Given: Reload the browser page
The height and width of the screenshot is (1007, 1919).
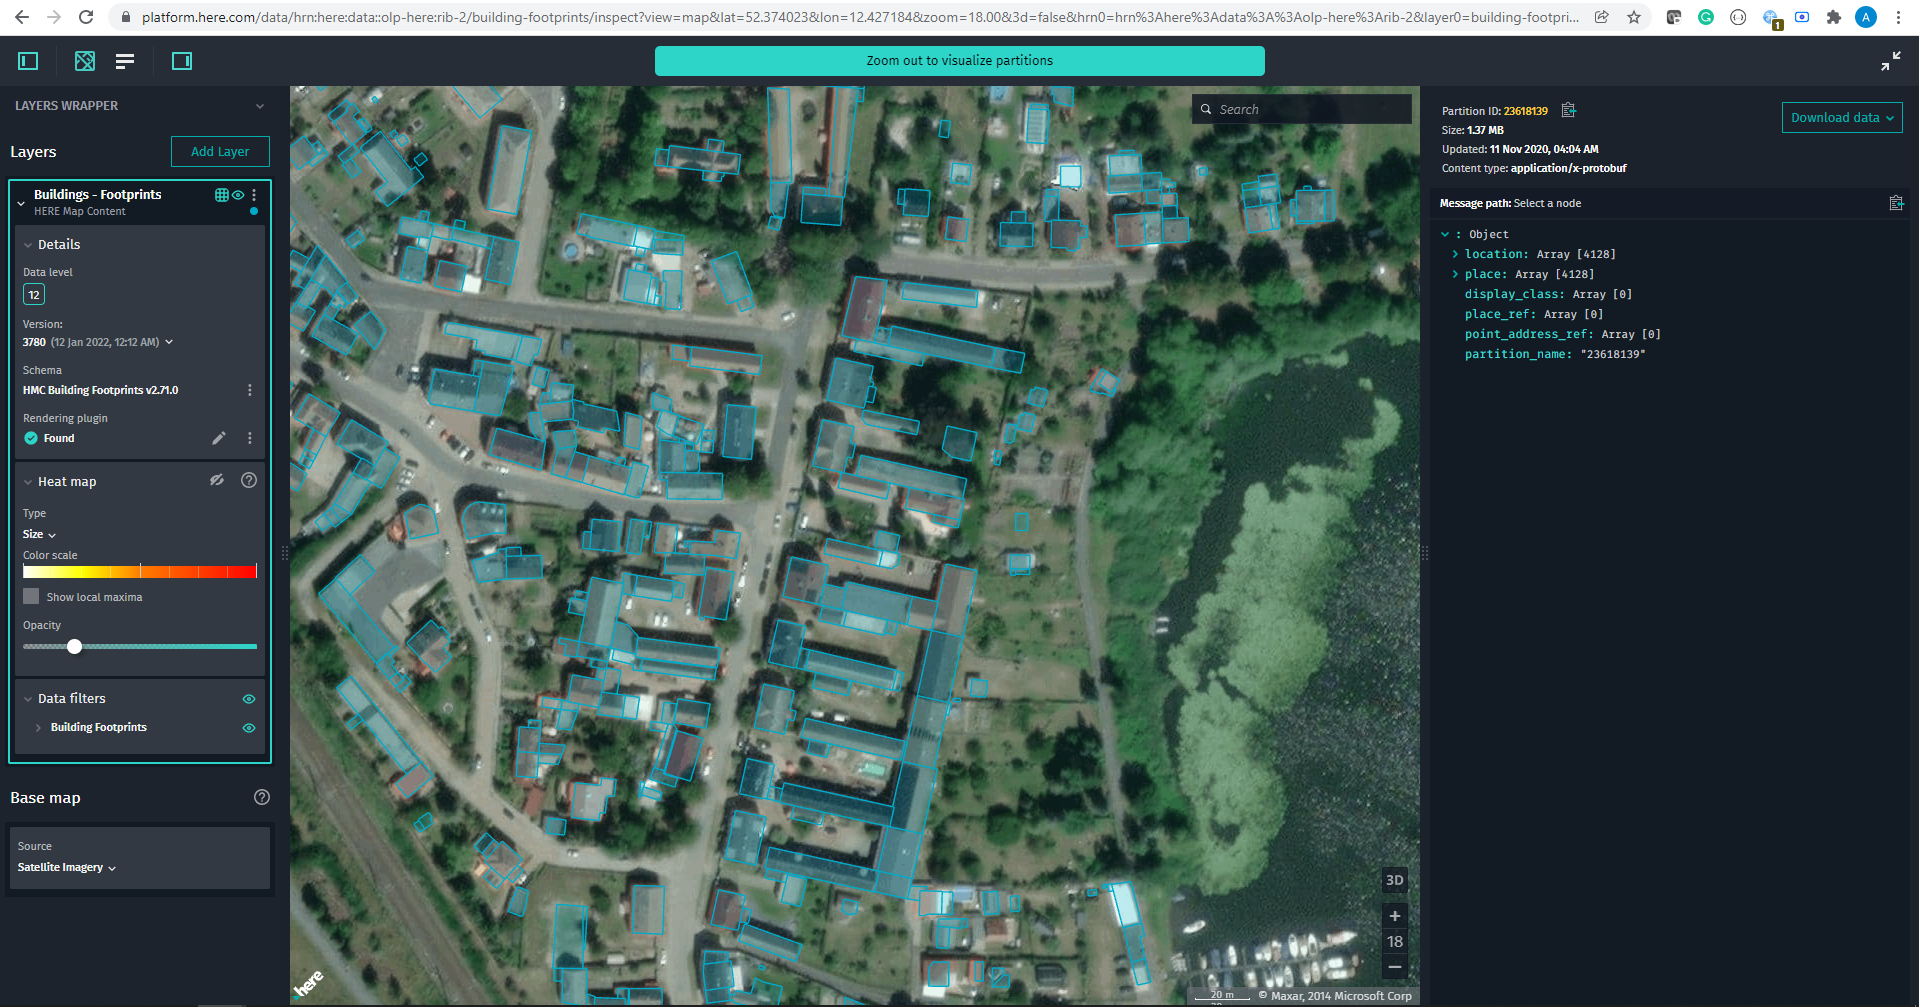Looking at the screenshot, I should (86, 17).
